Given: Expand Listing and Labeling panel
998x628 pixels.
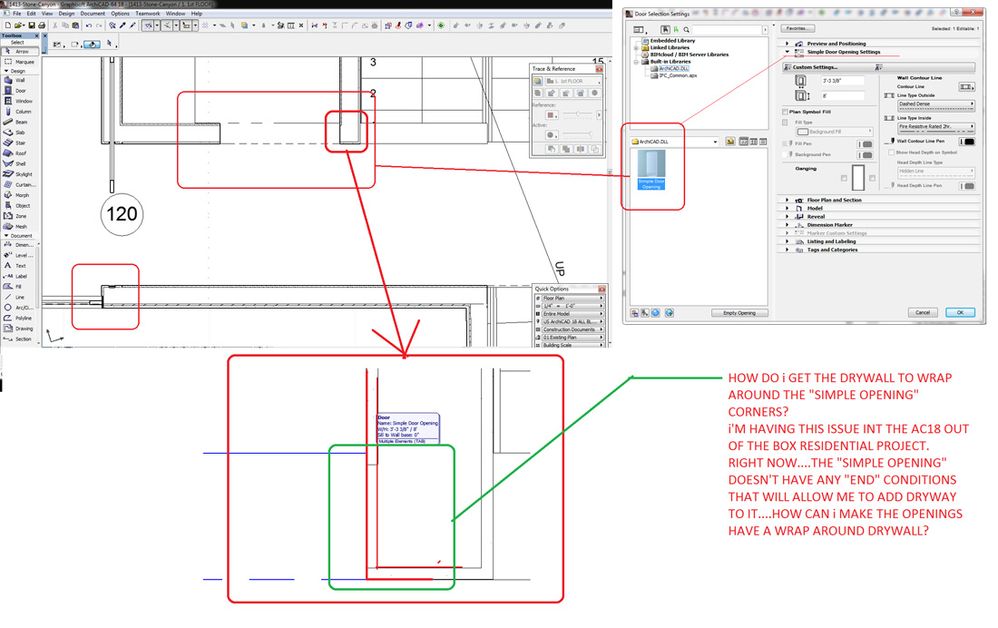Looking at the screenshot, I should [787, 241].
